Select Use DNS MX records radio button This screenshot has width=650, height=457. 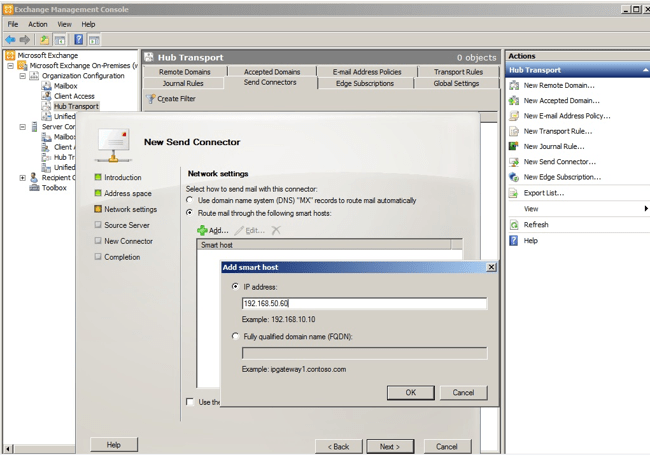pos(189,200)
